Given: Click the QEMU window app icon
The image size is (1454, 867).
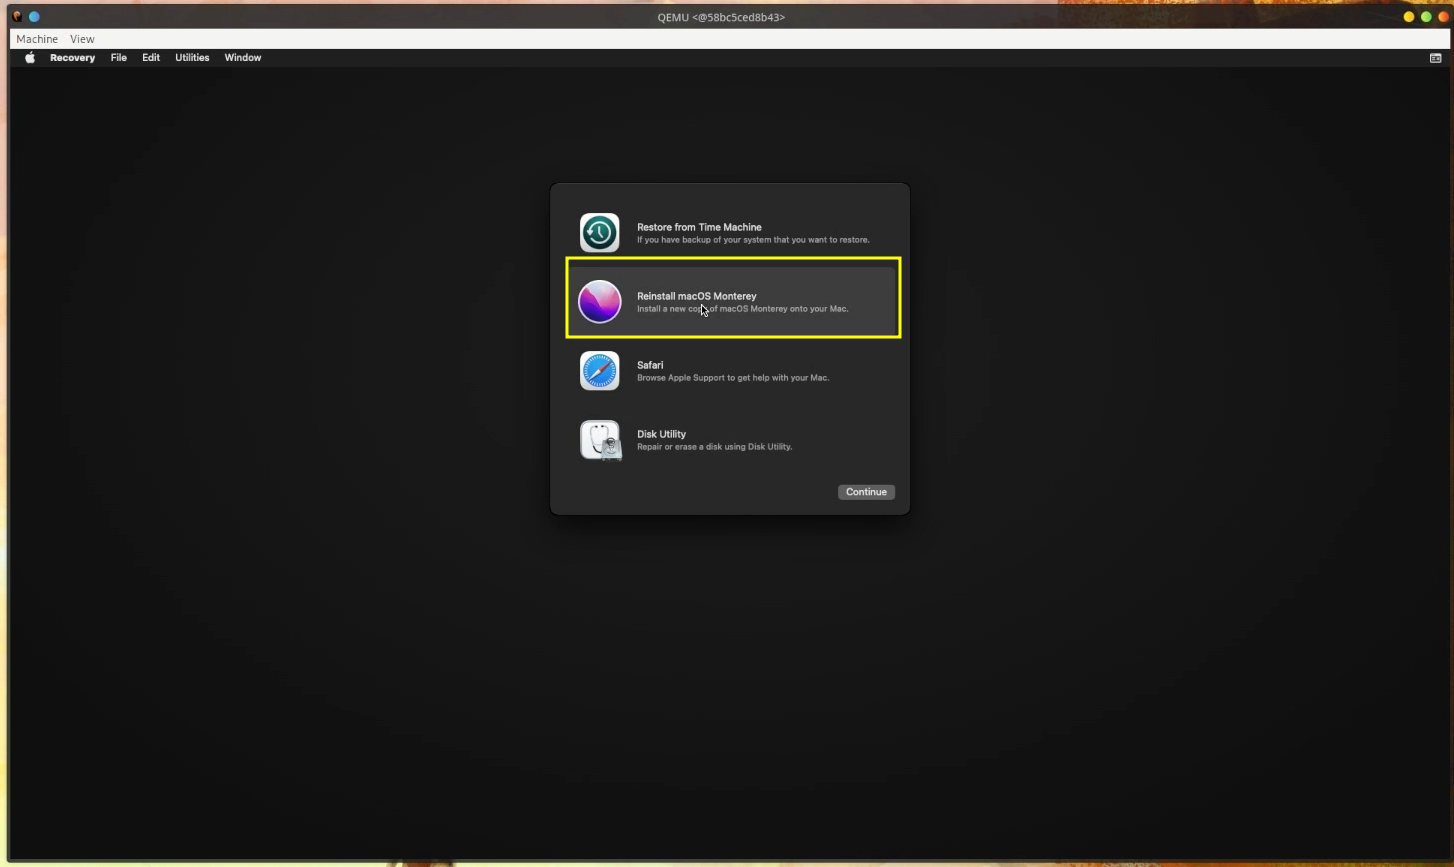Looking at the screenshot, I should point(17,17).
